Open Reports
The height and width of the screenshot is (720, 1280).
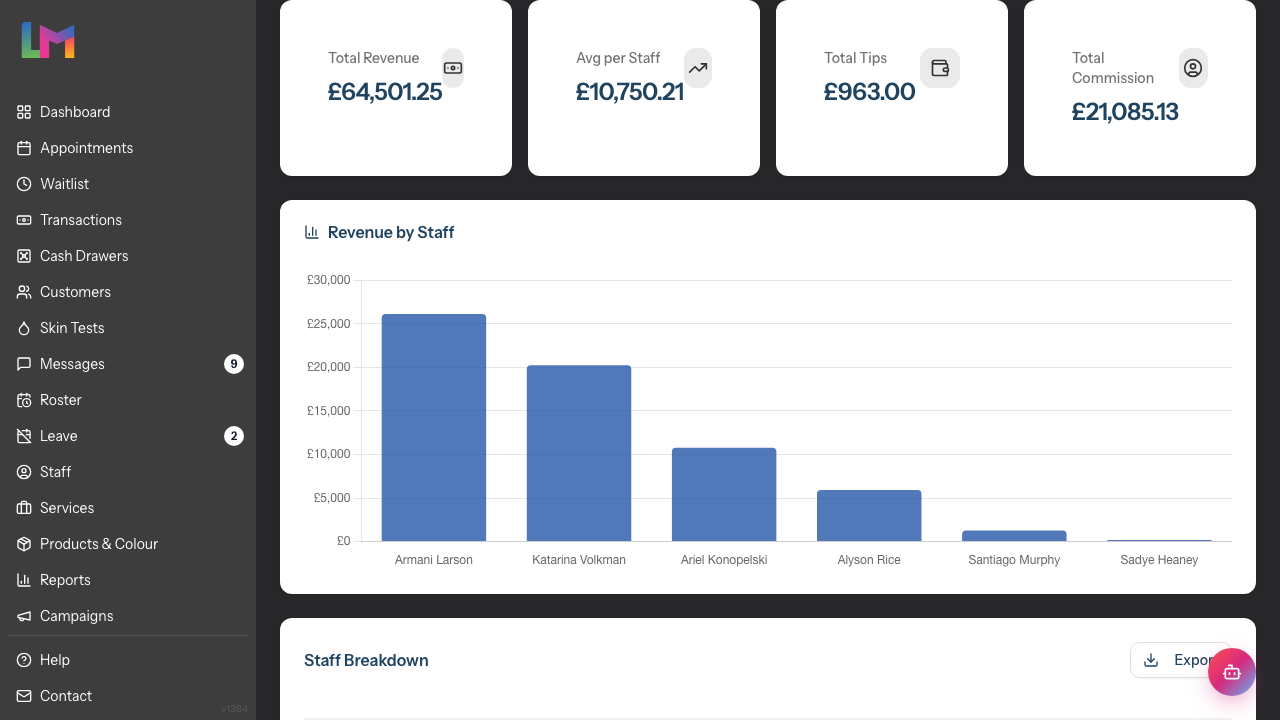pyautogui.click(x=128, y=580)
